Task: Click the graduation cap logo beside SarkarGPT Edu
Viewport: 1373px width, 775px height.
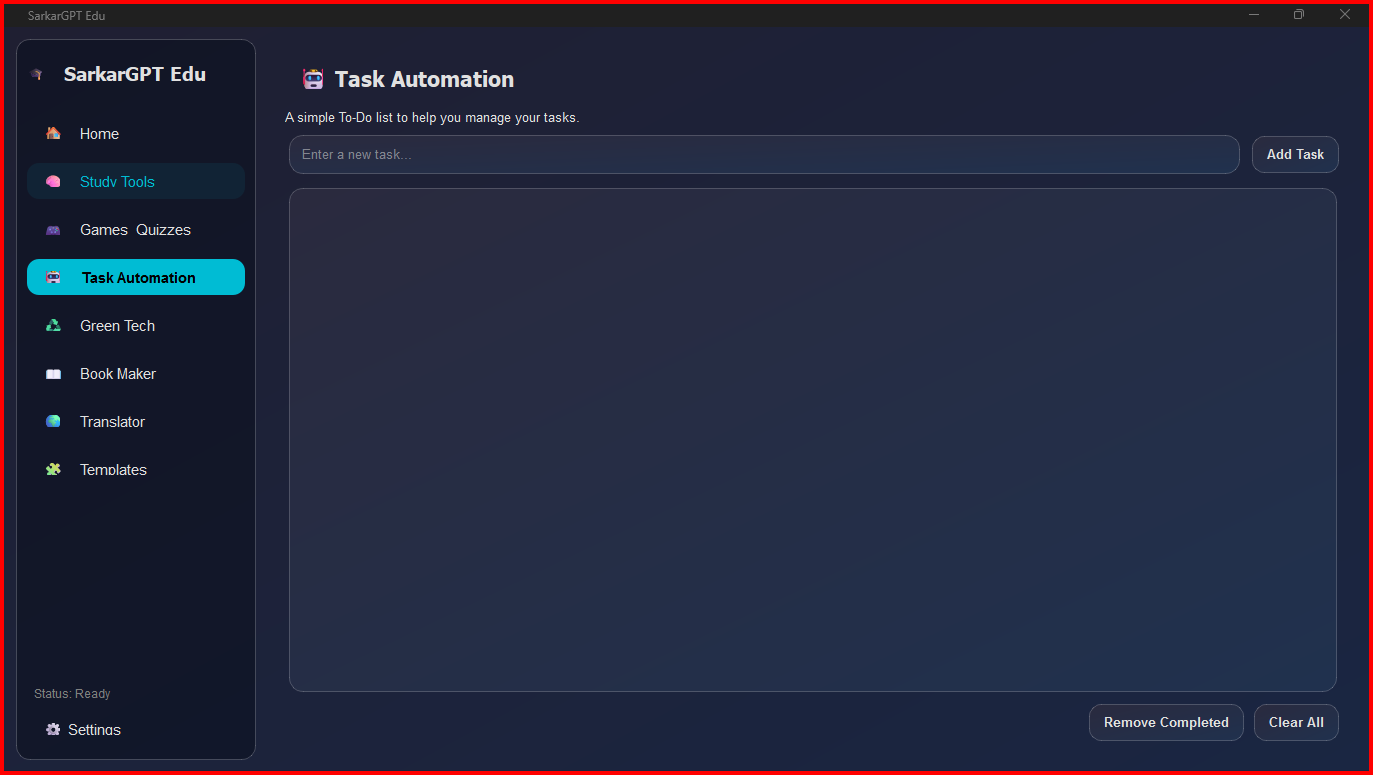Action: [37, 74]
